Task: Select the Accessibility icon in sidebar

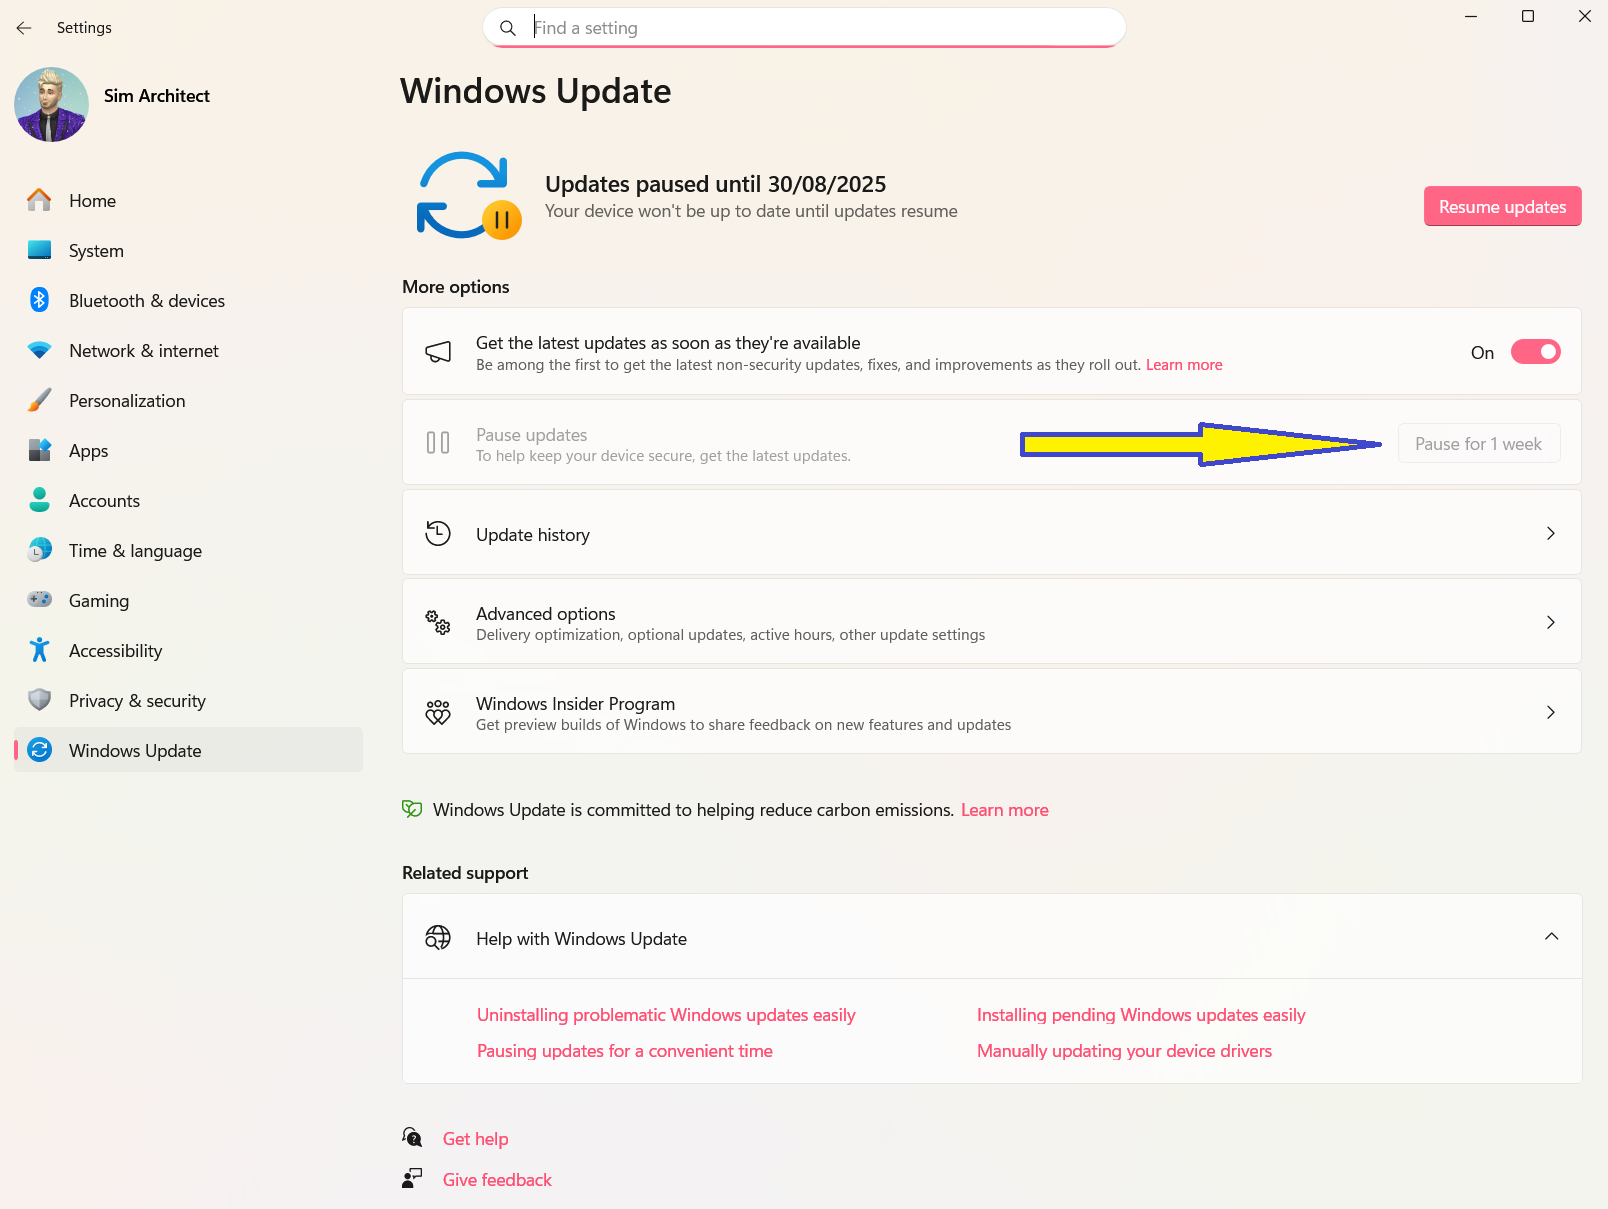Action: (39, 650)
